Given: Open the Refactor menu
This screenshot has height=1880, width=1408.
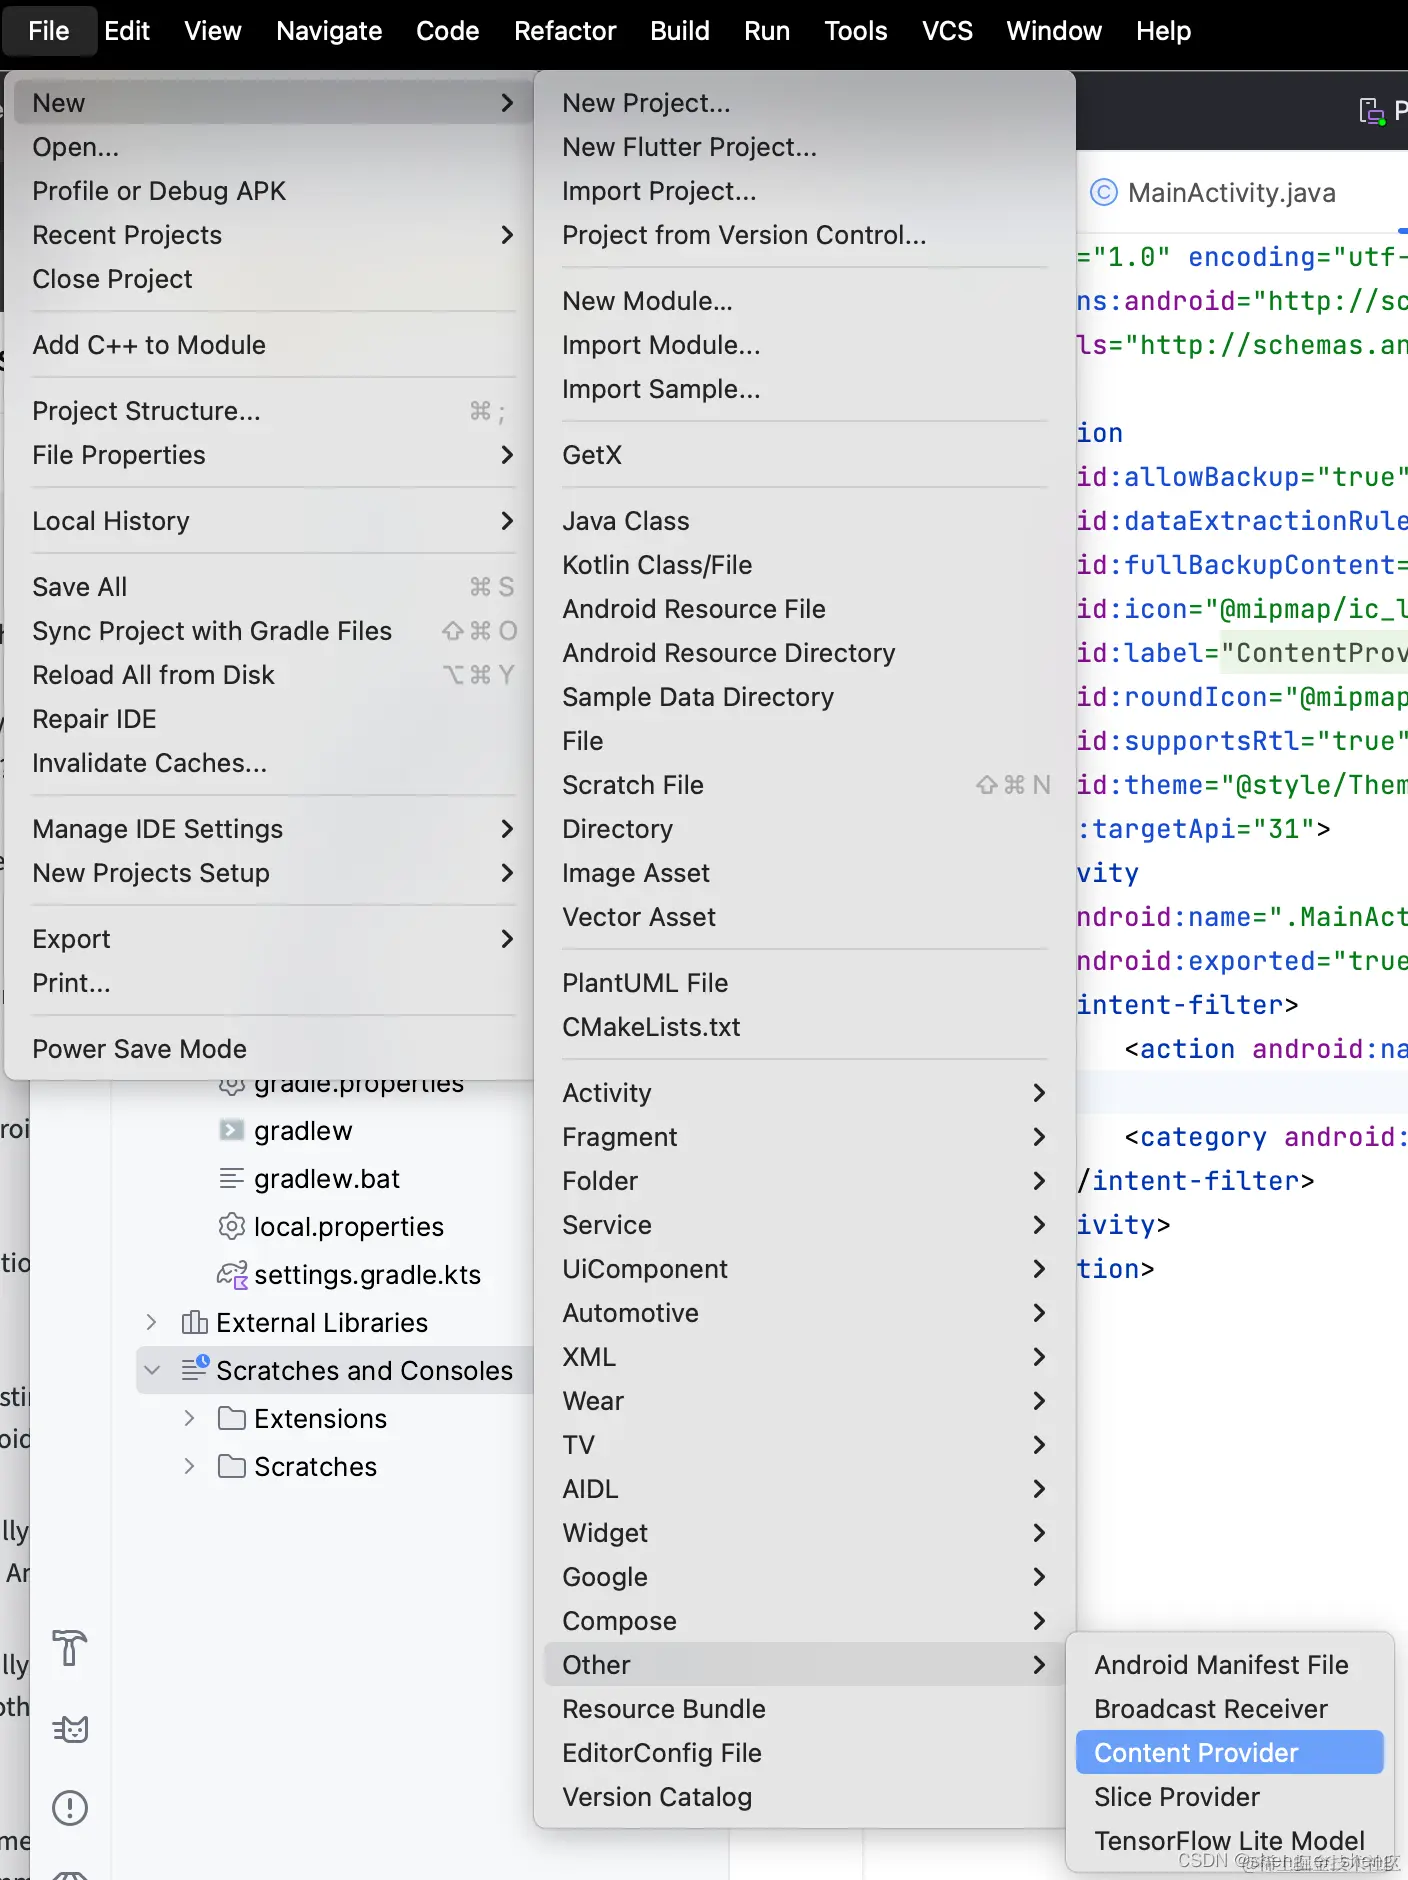Looking at the screenshot, I should click(x=565, y=31).
